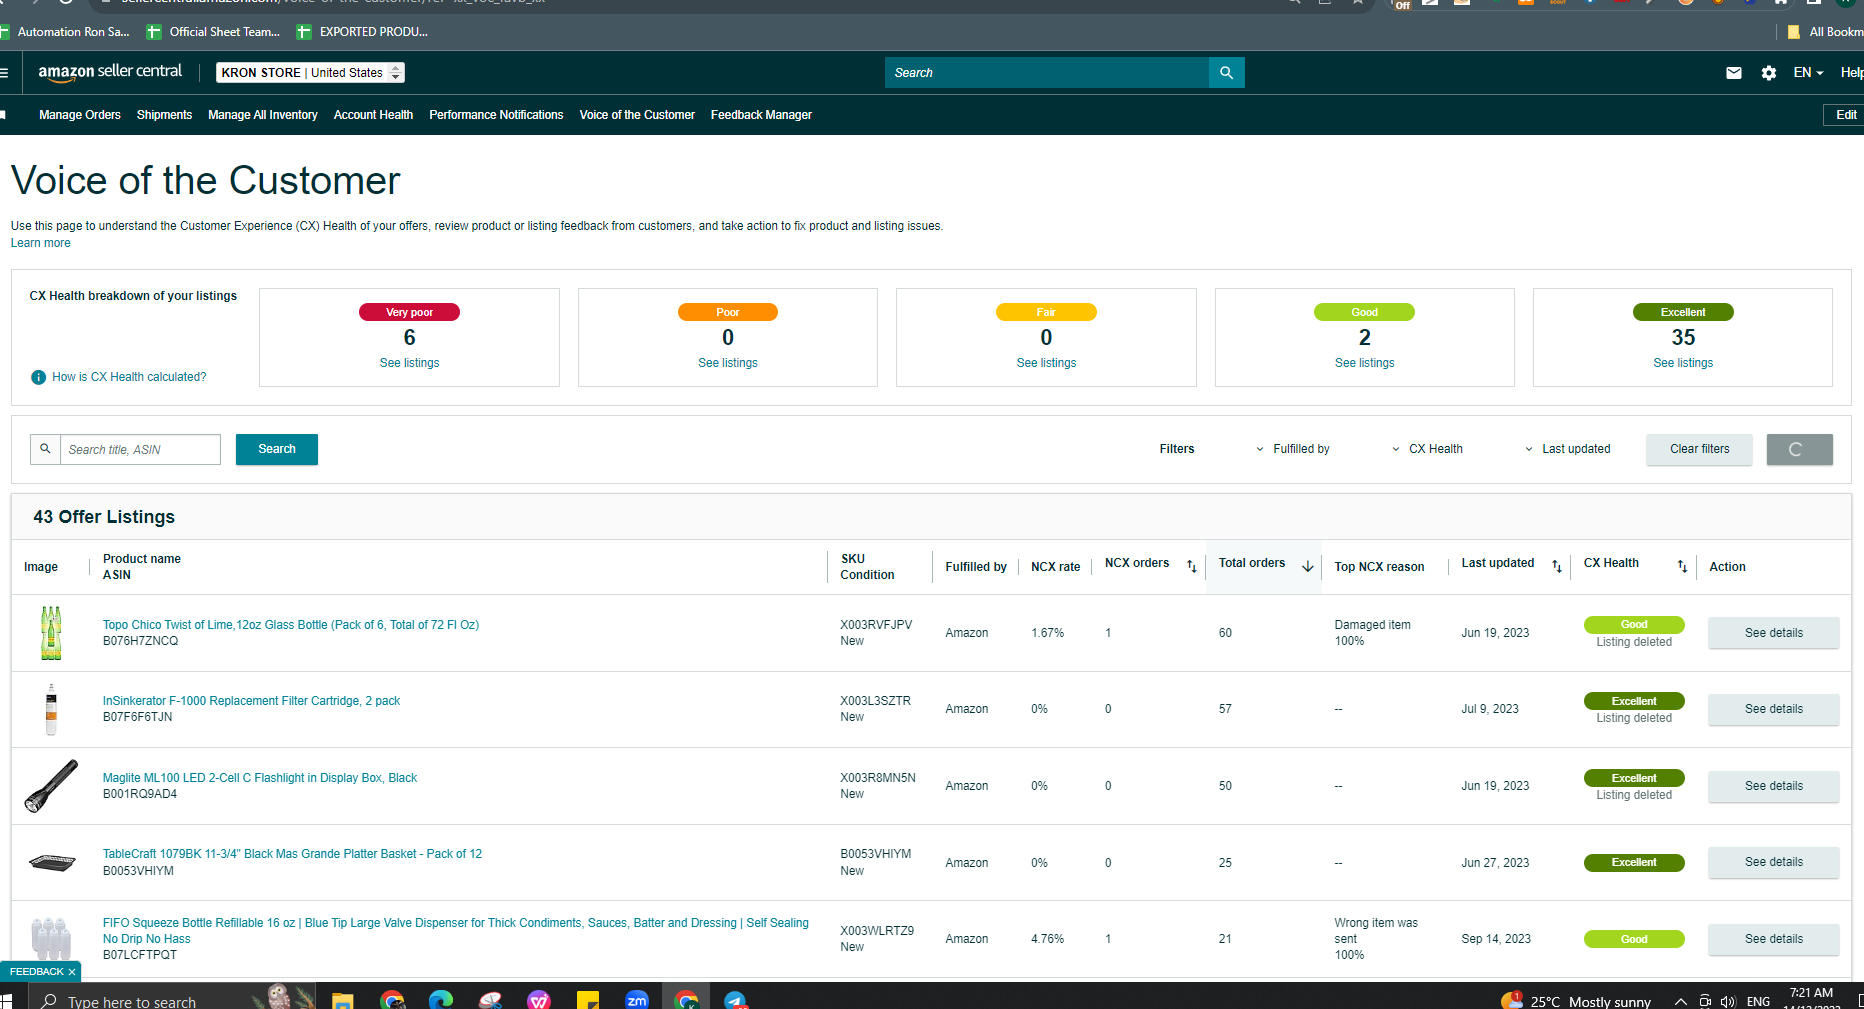Open File Explorer from the taskbar
Screen dimensions: 1864x1009
(x=343, y=999)
